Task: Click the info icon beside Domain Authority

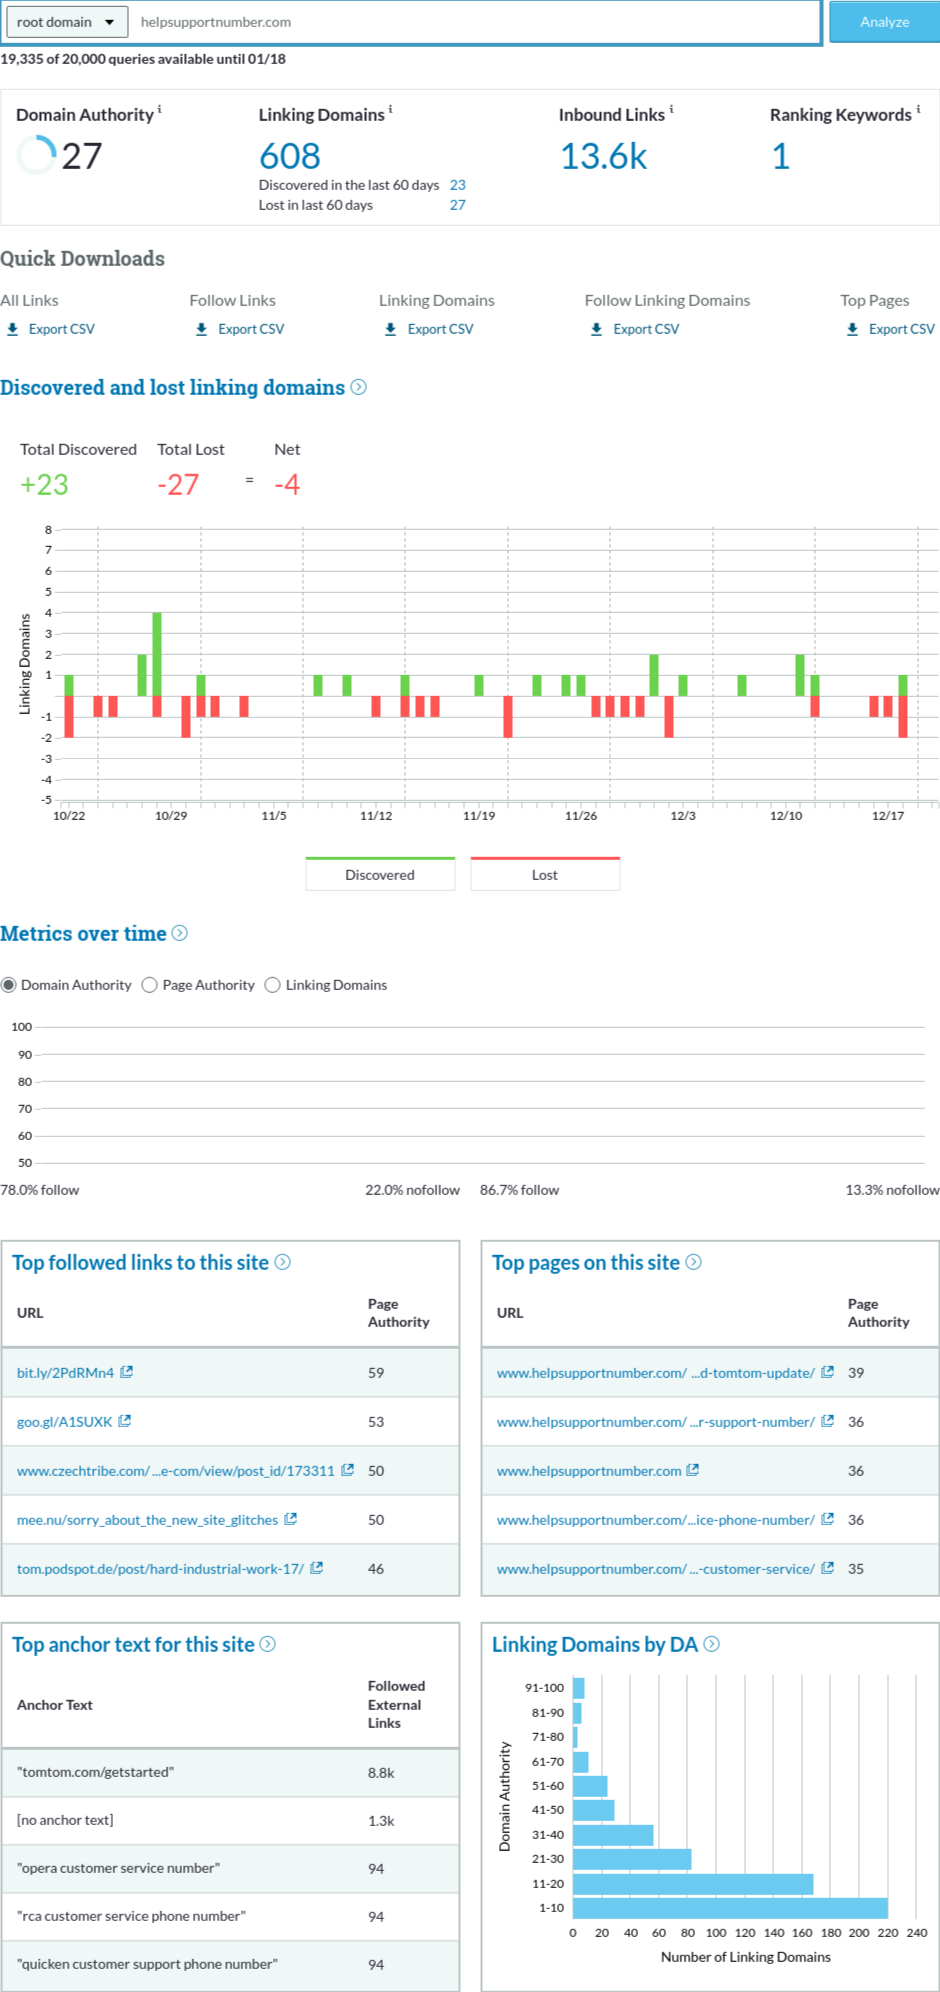Action: pos(160,109)
